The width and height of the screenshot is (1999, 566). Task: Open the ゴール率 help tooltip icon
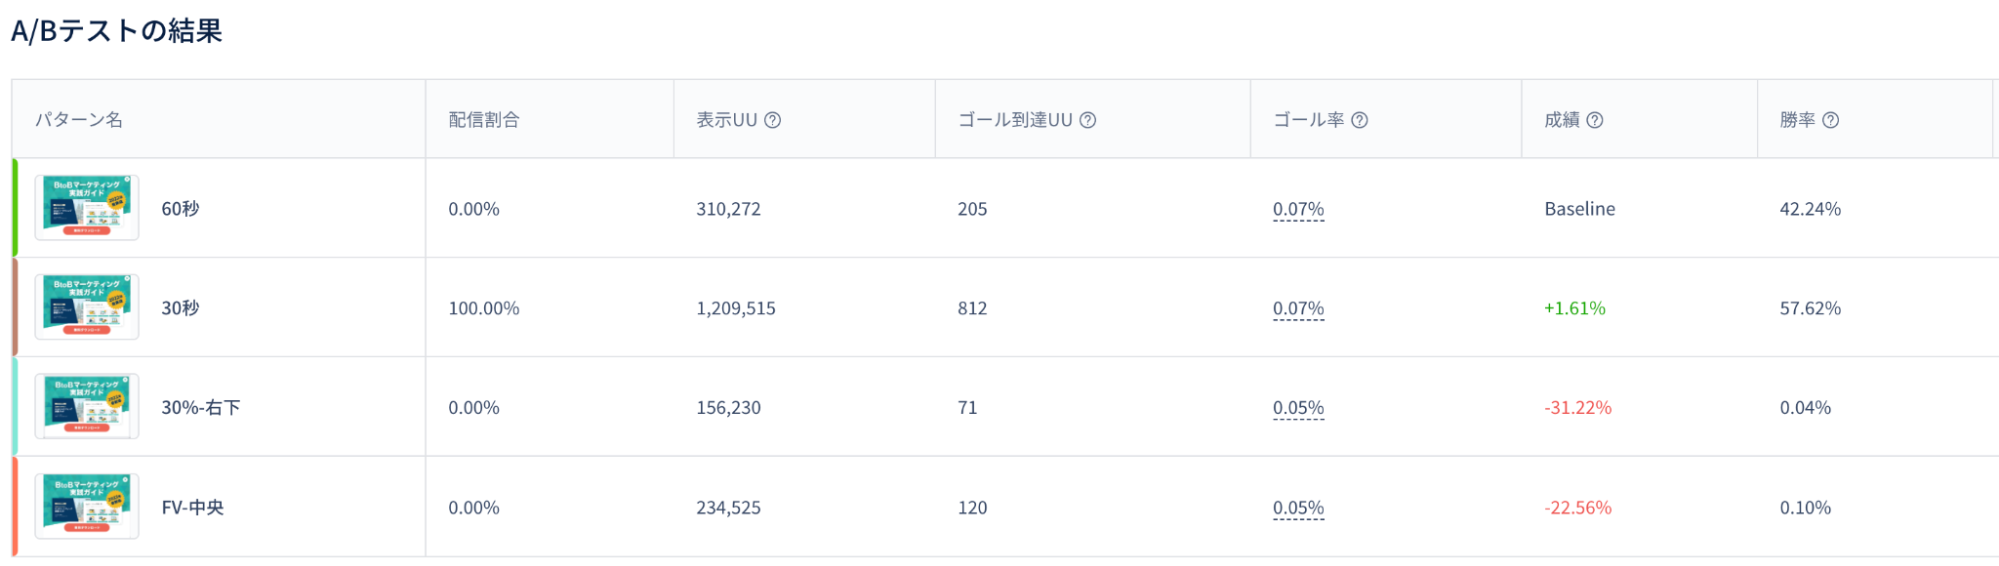1359,120
